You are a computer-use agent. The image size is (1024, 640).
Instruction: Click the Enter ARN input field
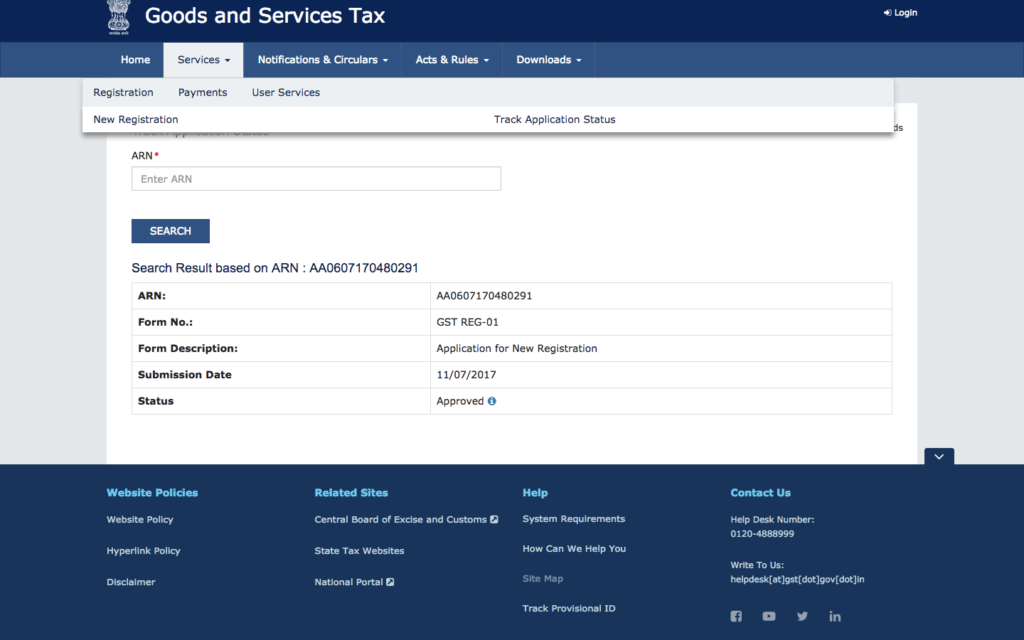(x=316, y=179)
